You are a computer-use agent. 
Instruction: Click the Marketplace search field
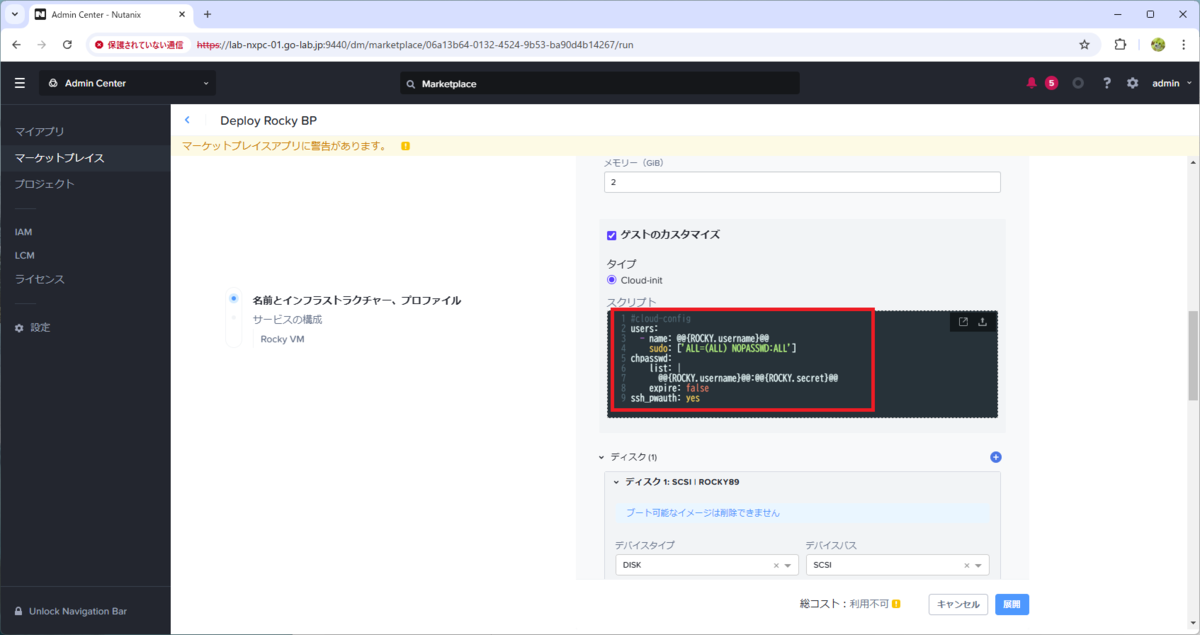(x=600, y=84)
